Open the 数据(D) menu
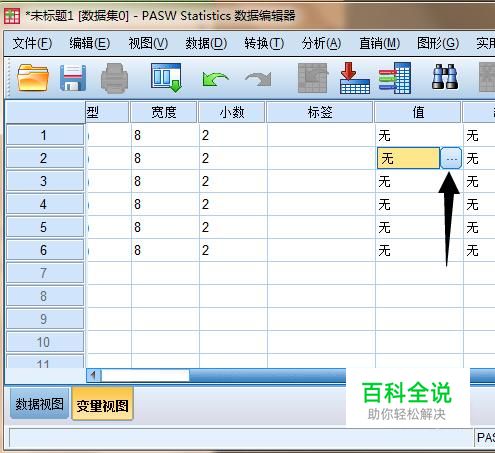Screen dimensions: 495x453 206,43
